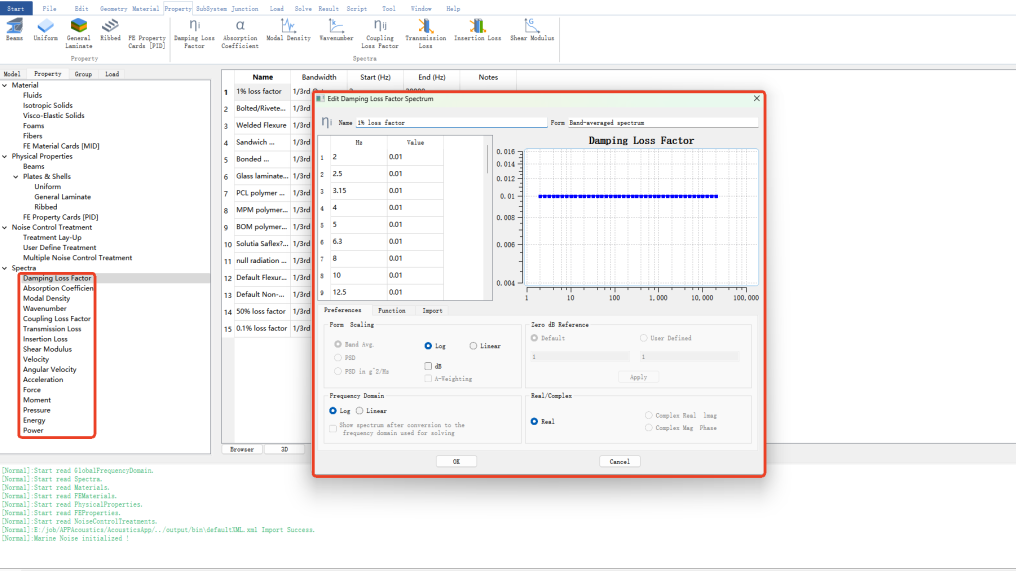Screen dimensions: 1016x571
Task: Select Power in the Spectra tree
Action: (33, 430)
